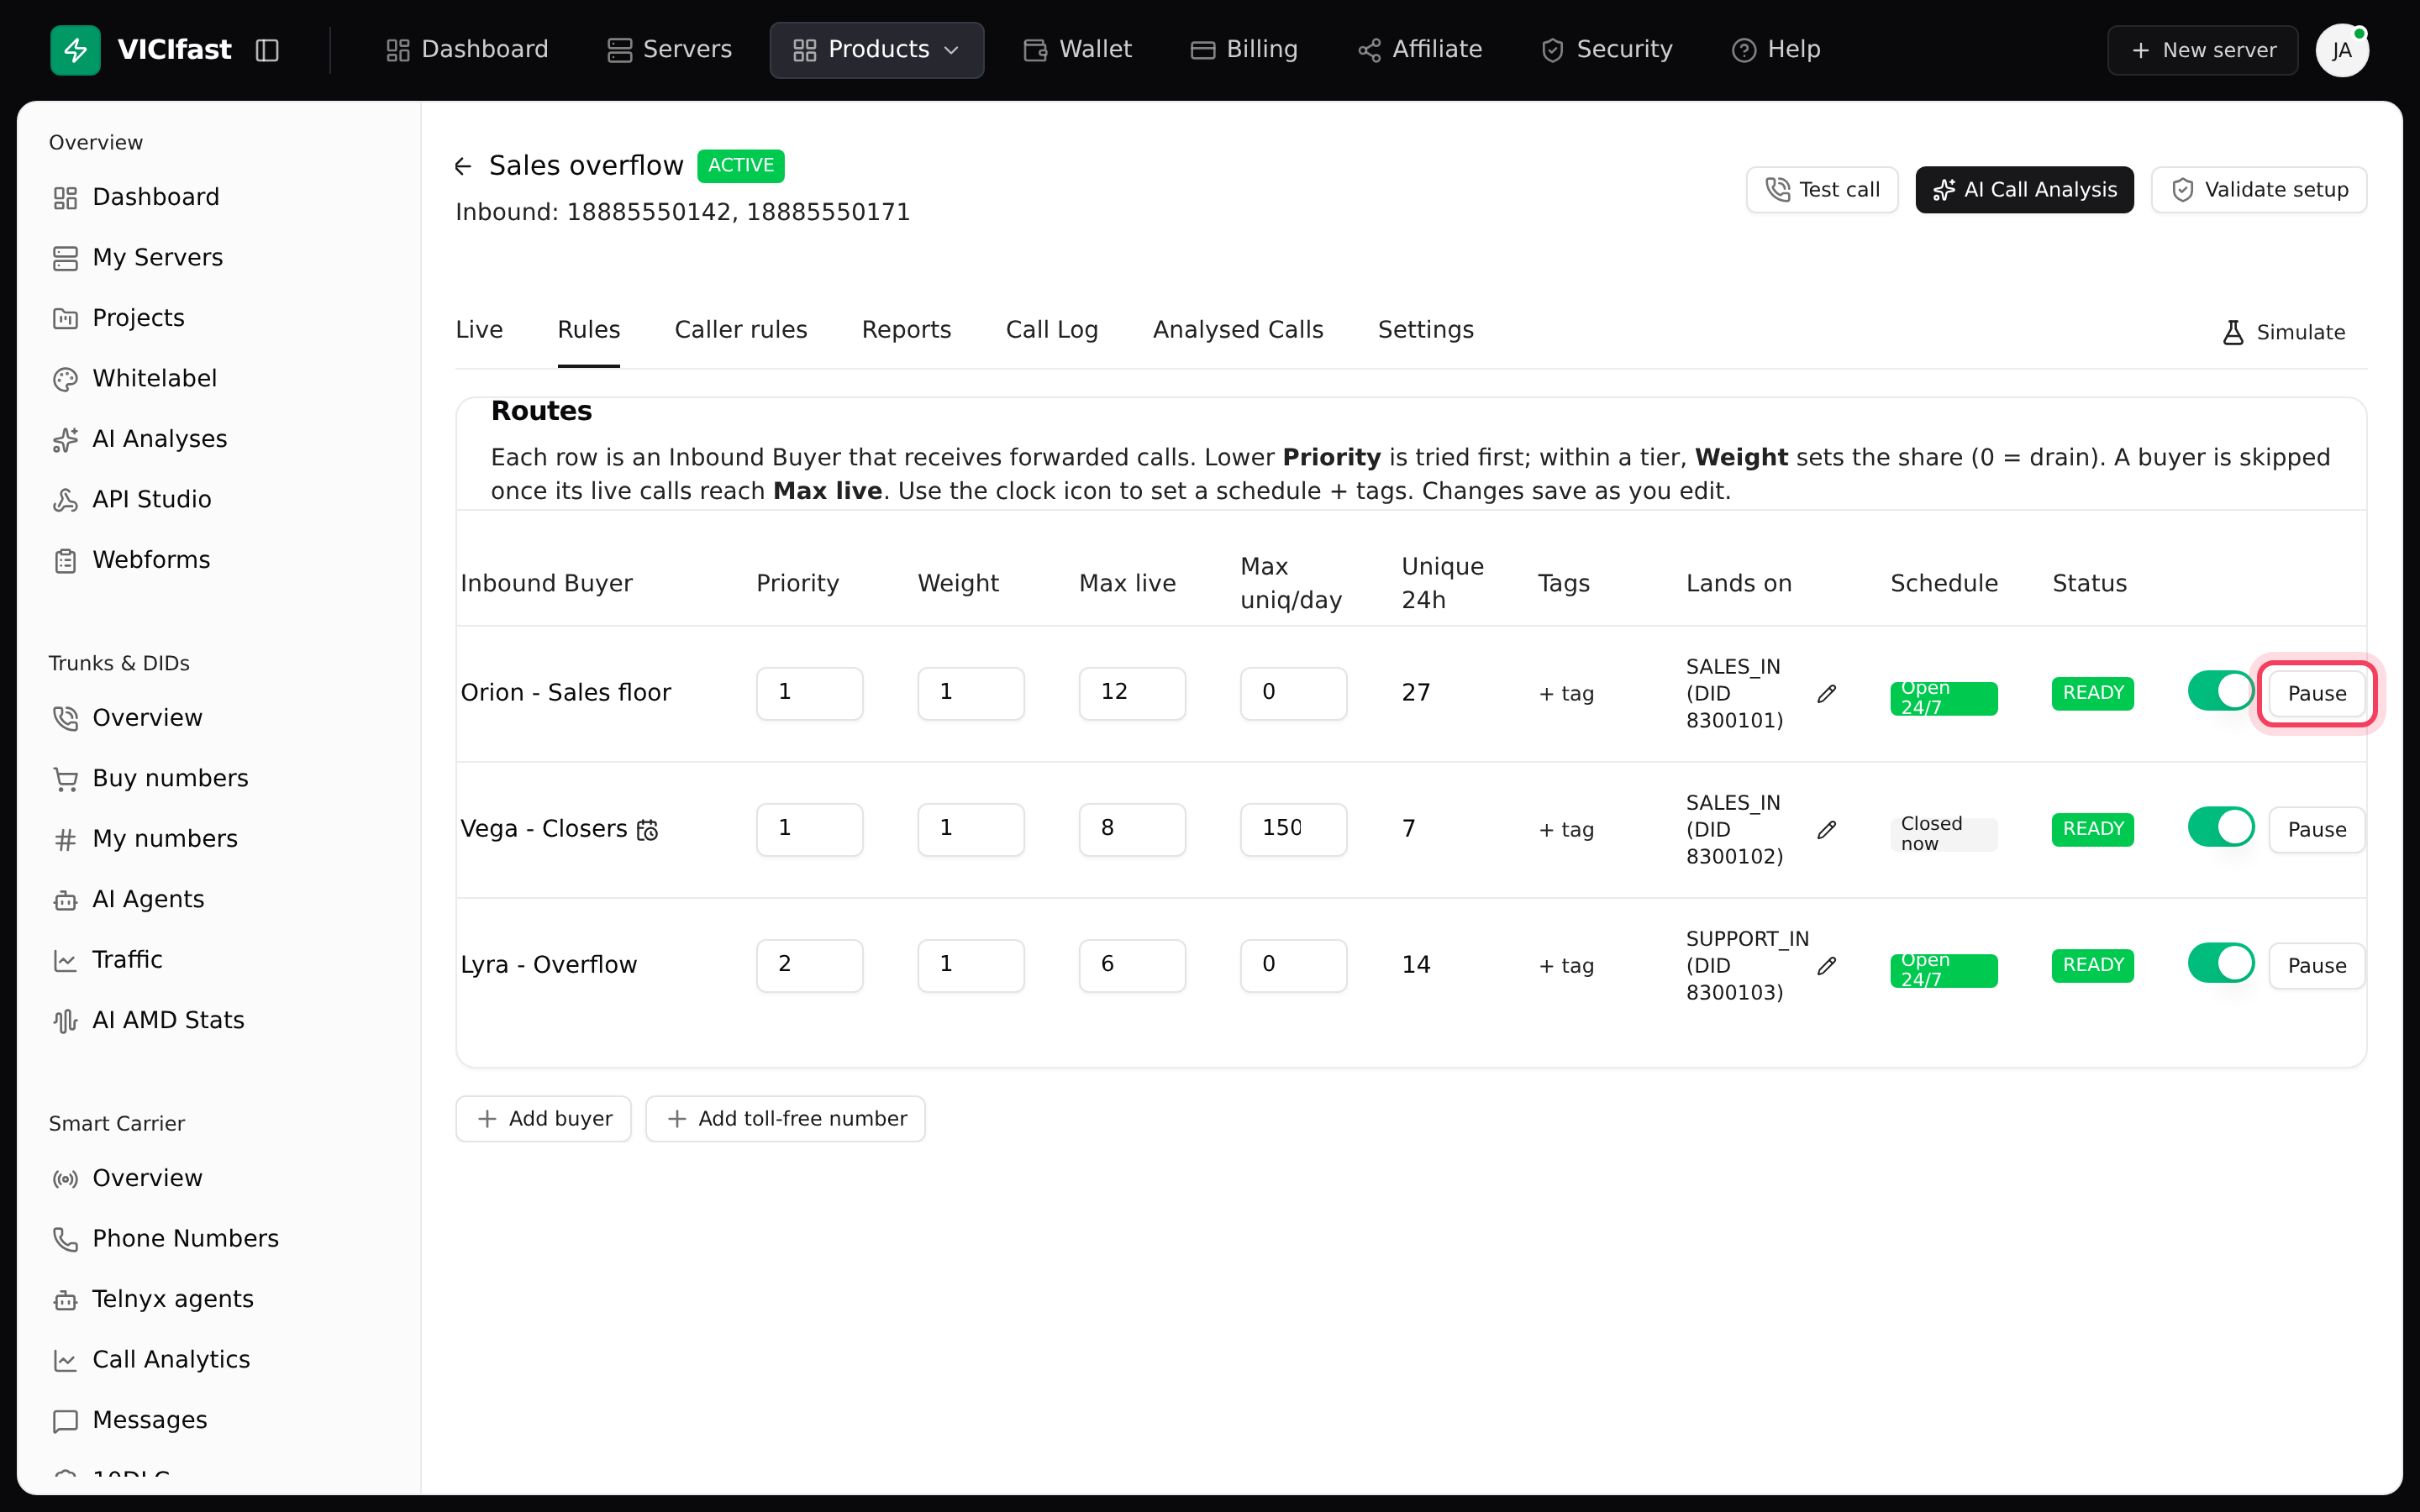This screenshot has width=2420, height=1512.
Task: Click the Validate setup button
Action: tap(2259, 190)
